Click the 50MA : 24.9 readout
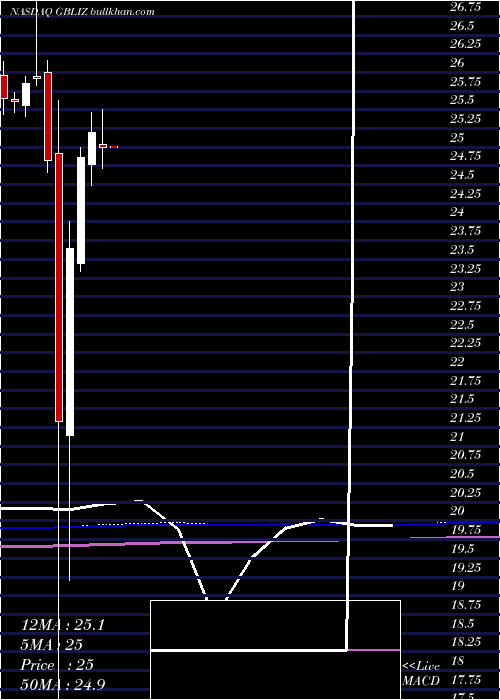Image resolution: width=500 pixels, height=700 pixels. coord(63,684)
